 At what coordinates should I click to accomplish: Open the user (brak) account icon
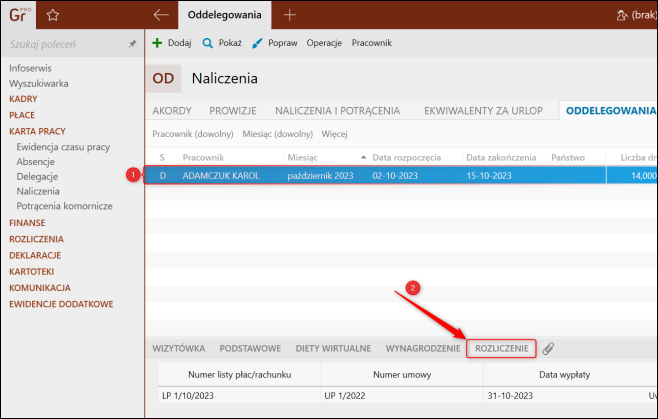(622, 16)
